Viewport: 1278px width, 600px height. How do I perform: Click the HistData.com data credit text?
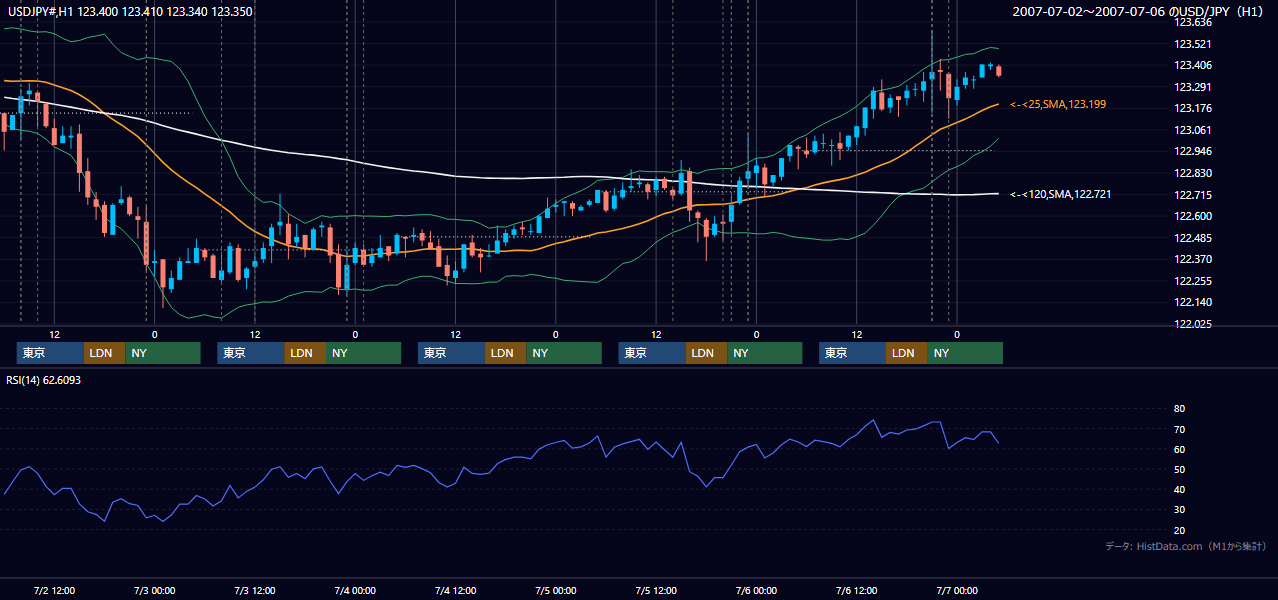tap(1185, 546)
